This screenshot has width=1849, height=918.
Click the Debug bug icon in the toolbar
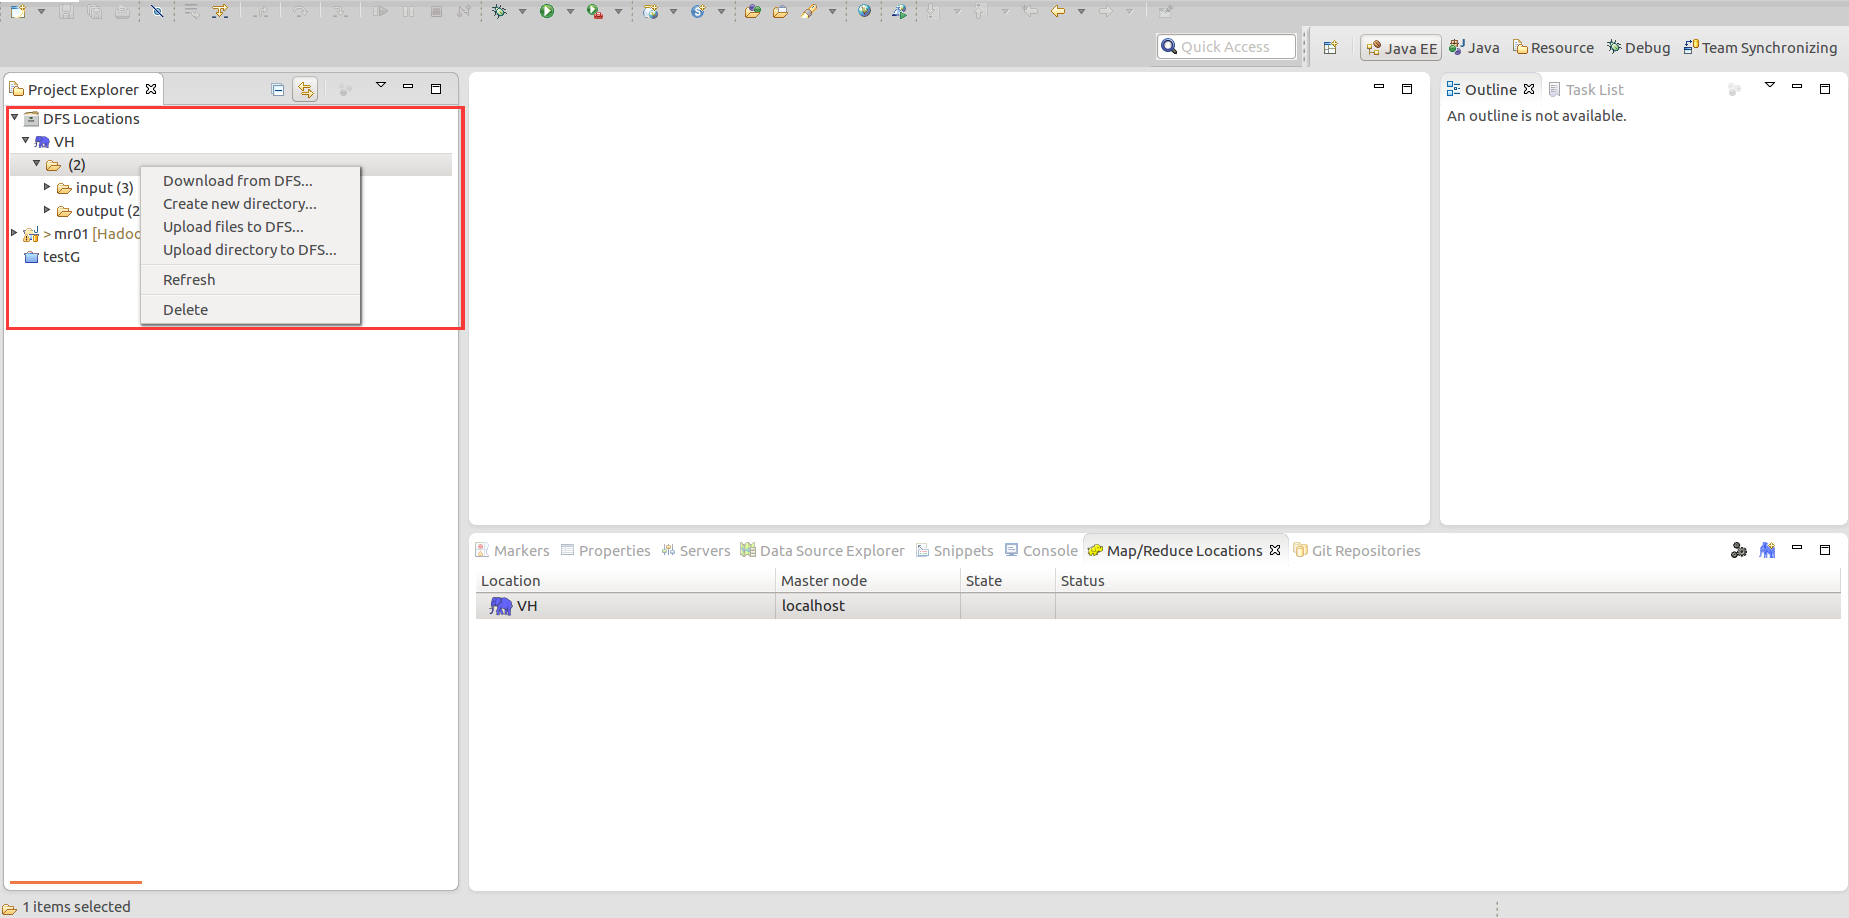(497, 11)
